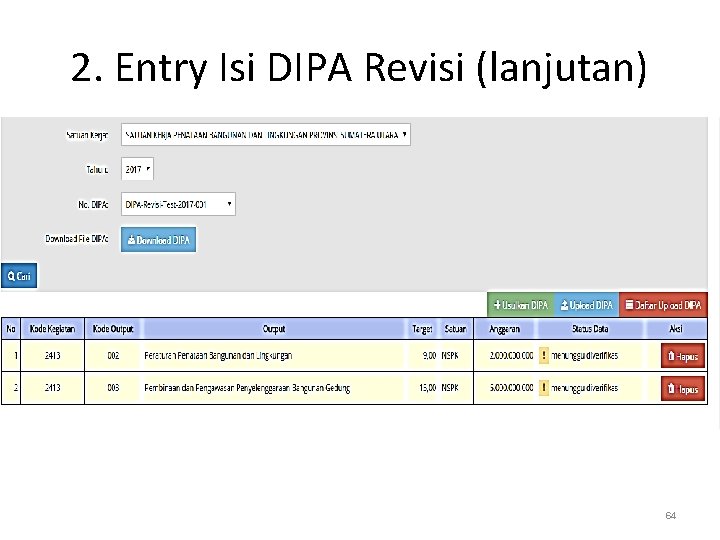The image size is (720, 540).
Task: Click the NSPK unit in the 9,00 row
Action: tap(450, 355)
